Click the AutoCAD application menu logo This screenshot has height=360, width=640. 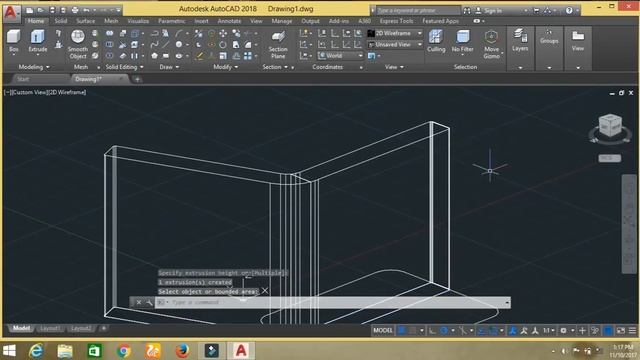(x=11, y=13)
